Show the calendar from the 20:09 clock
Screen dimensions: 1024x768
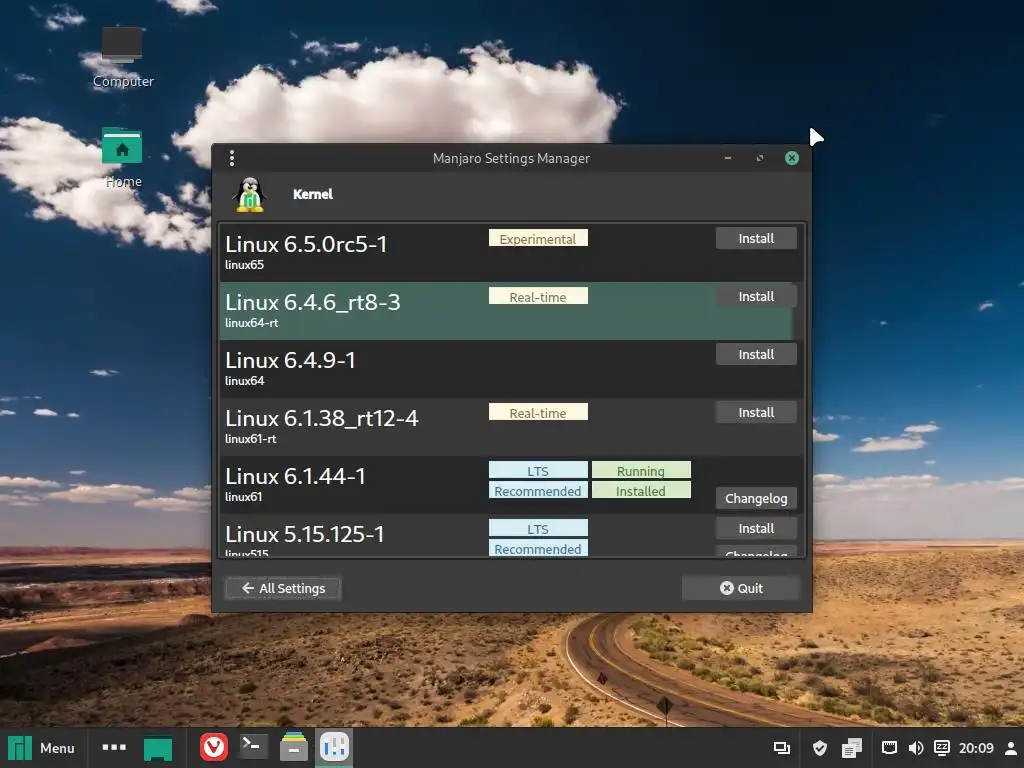976,748
